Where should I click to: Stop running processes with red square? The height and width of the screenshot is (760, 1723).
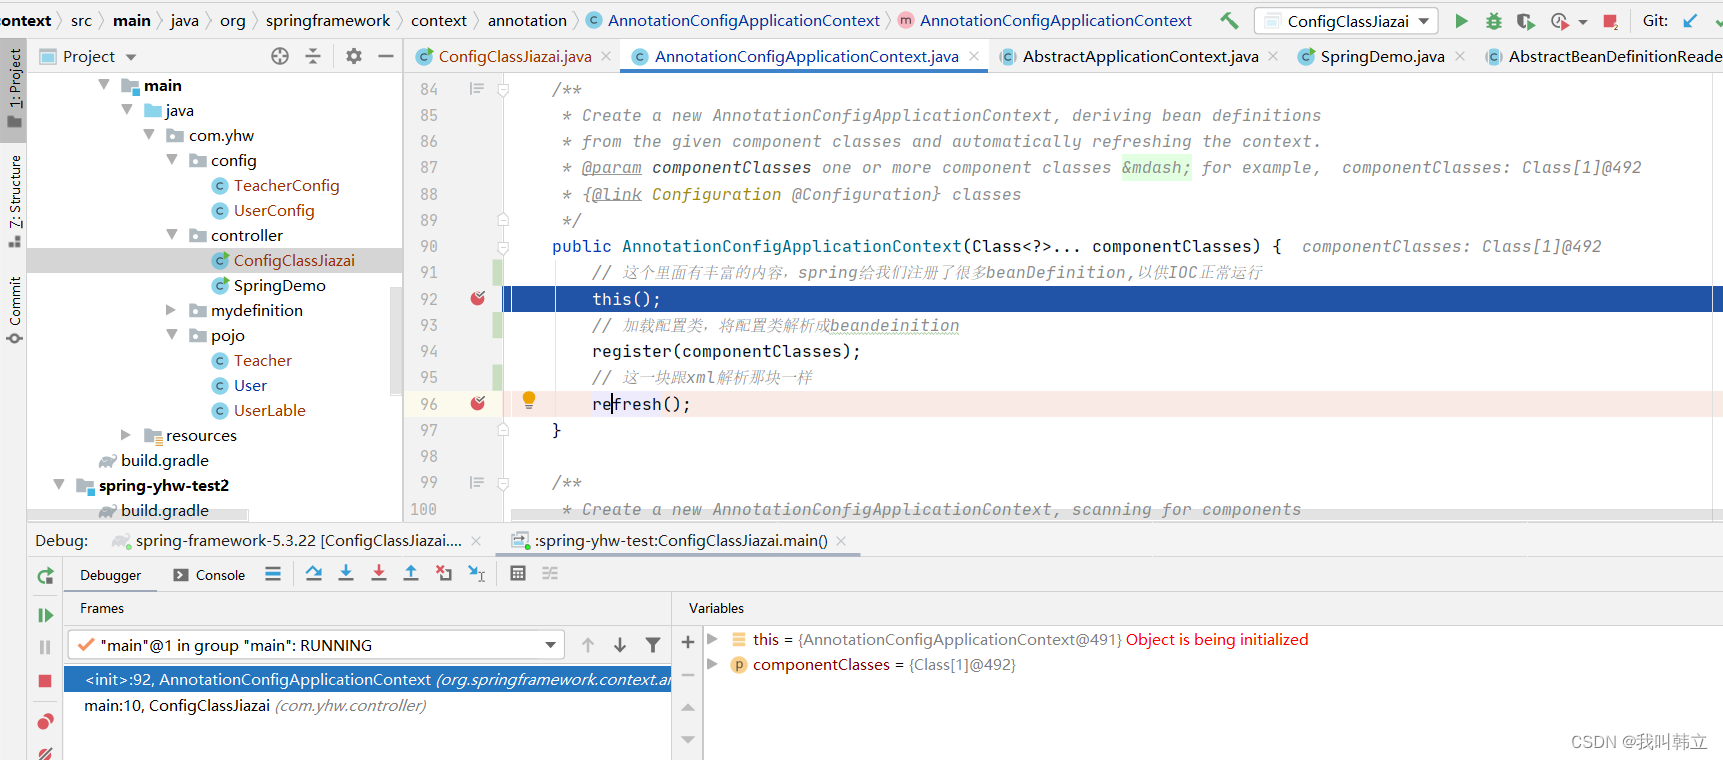pos(1610,20)
